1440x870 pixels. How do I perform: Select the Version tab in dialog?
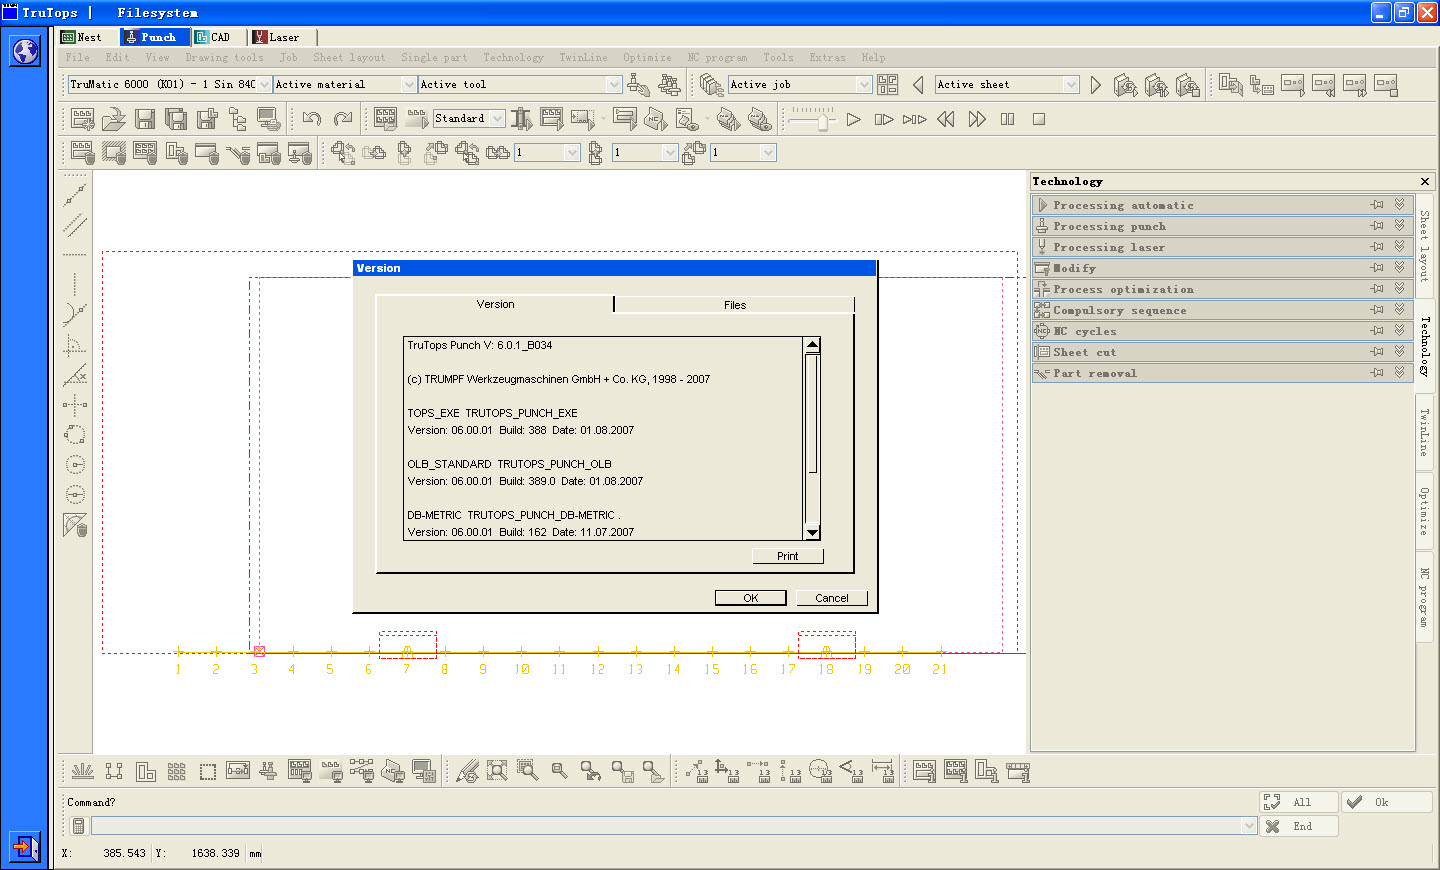[495, 304]
